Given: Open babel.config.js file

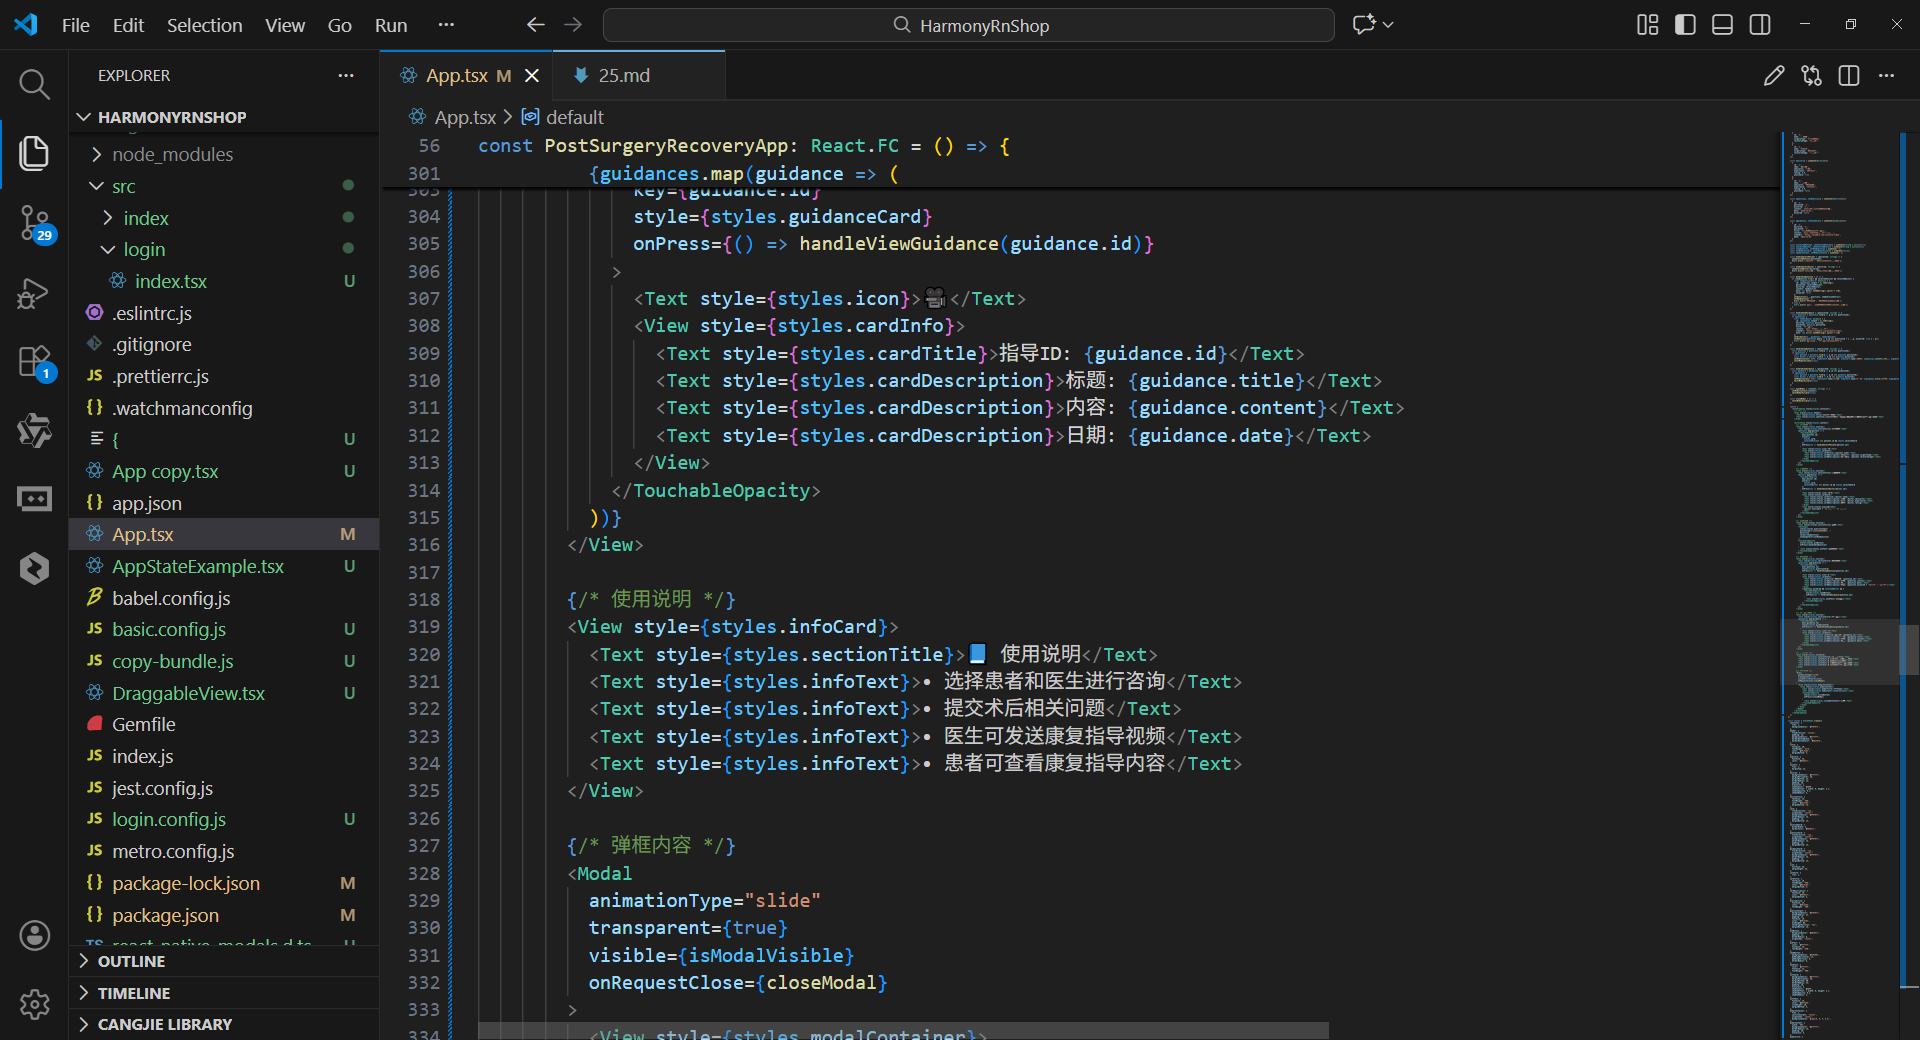Looking at the screenshot, I should pos(224,598).
